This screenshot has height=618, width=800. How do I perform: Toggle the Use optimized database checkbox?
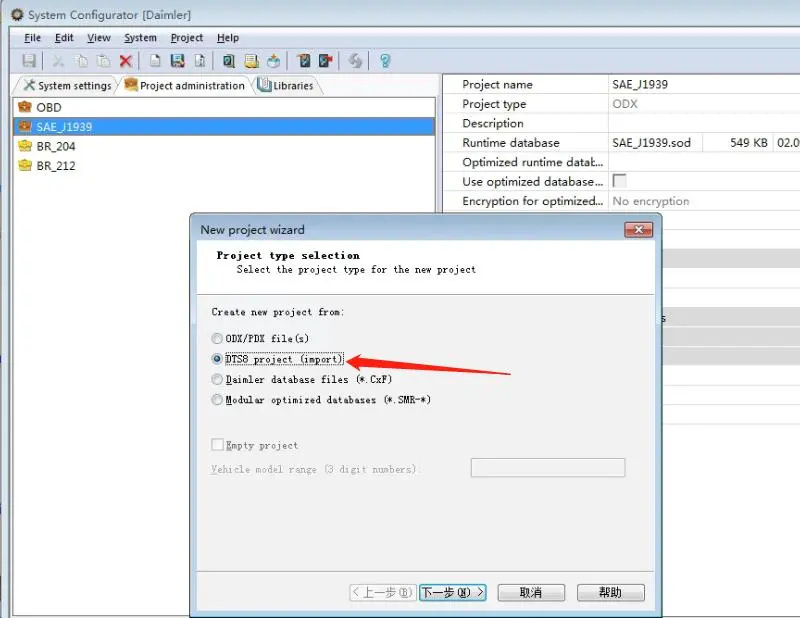(x=619, y=182)
